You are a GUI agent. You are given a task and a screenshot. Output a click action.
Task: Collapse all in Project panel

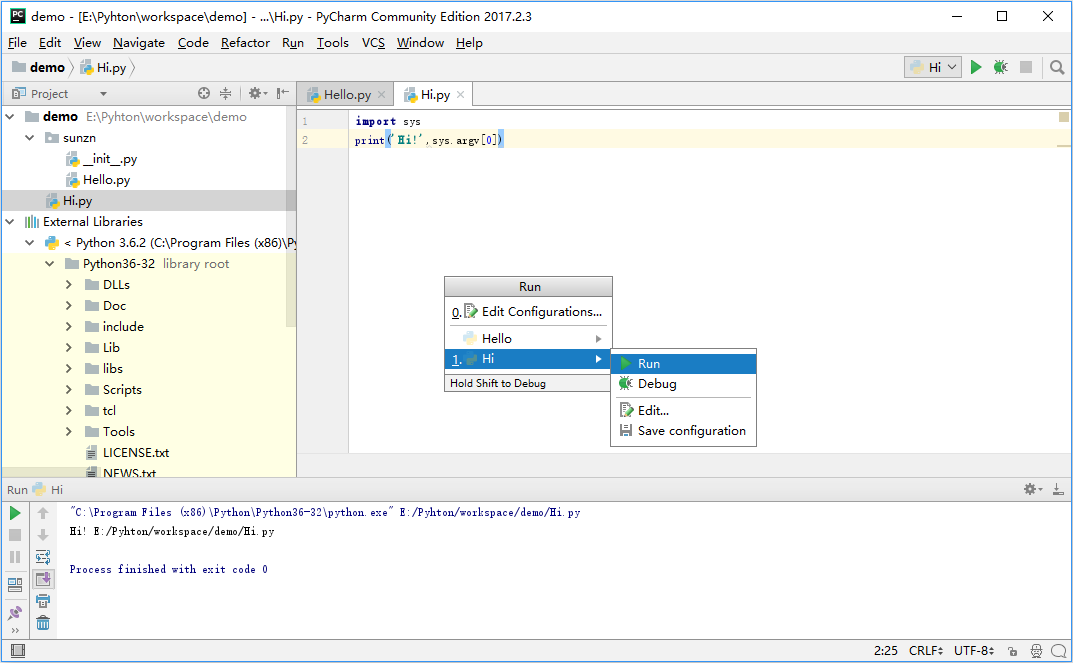click(x=225, y=94)
